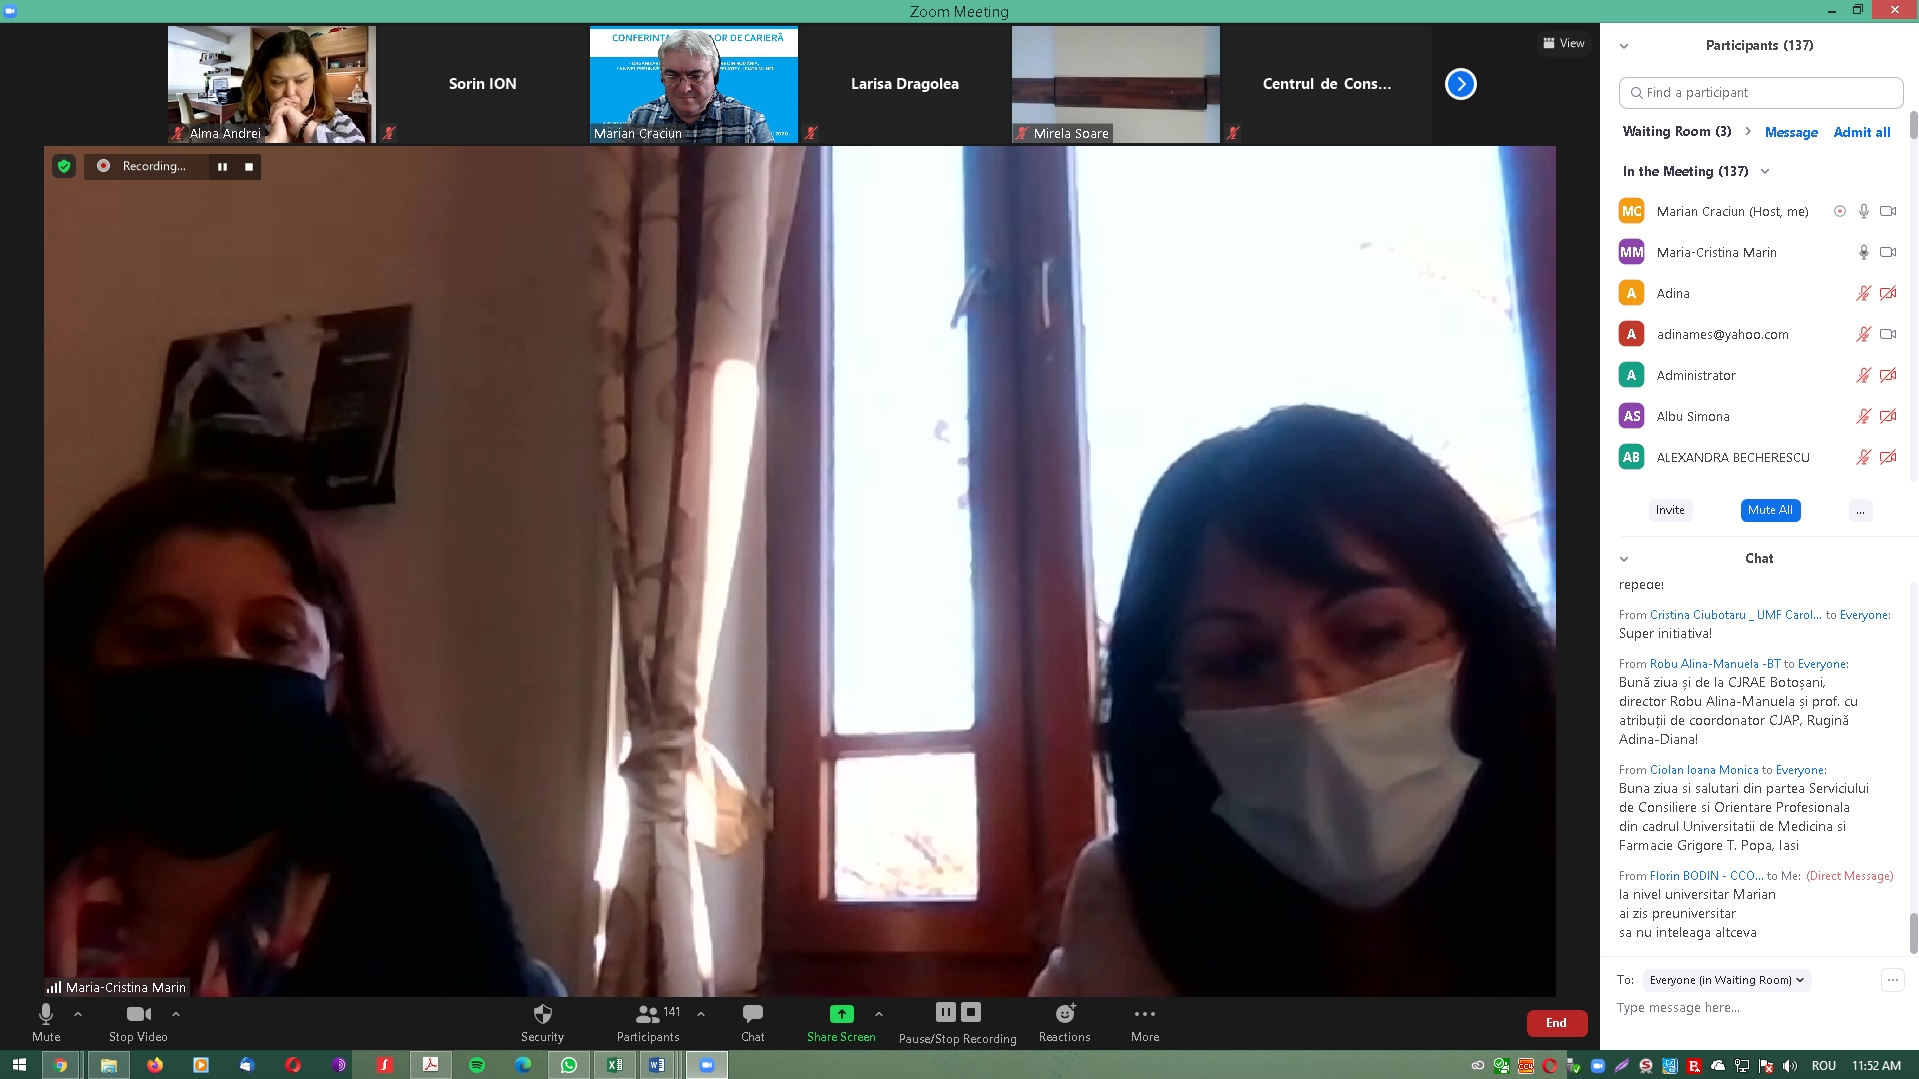The image size is (1919, 1079).
Task: Open the Participants panel toolbar item
Action: click(648, 1022)
